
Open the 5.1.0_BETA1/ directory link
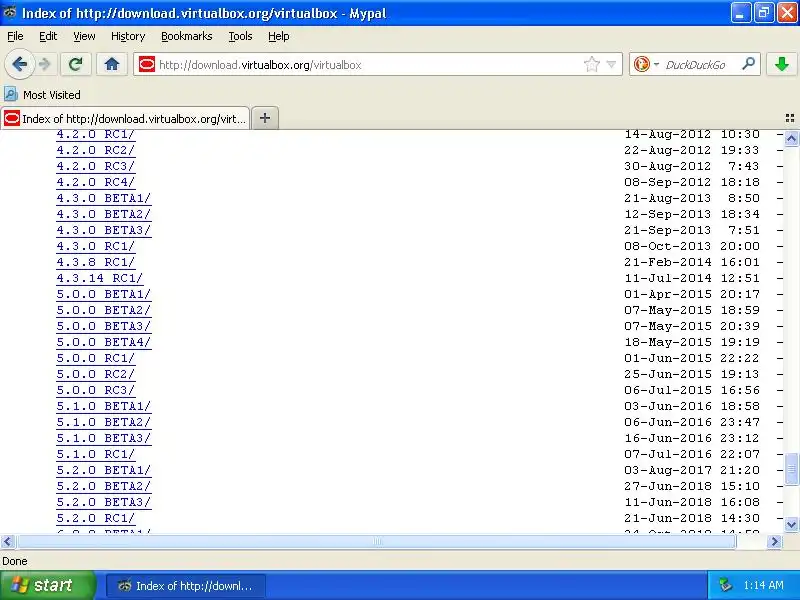(x=104, y=406)
